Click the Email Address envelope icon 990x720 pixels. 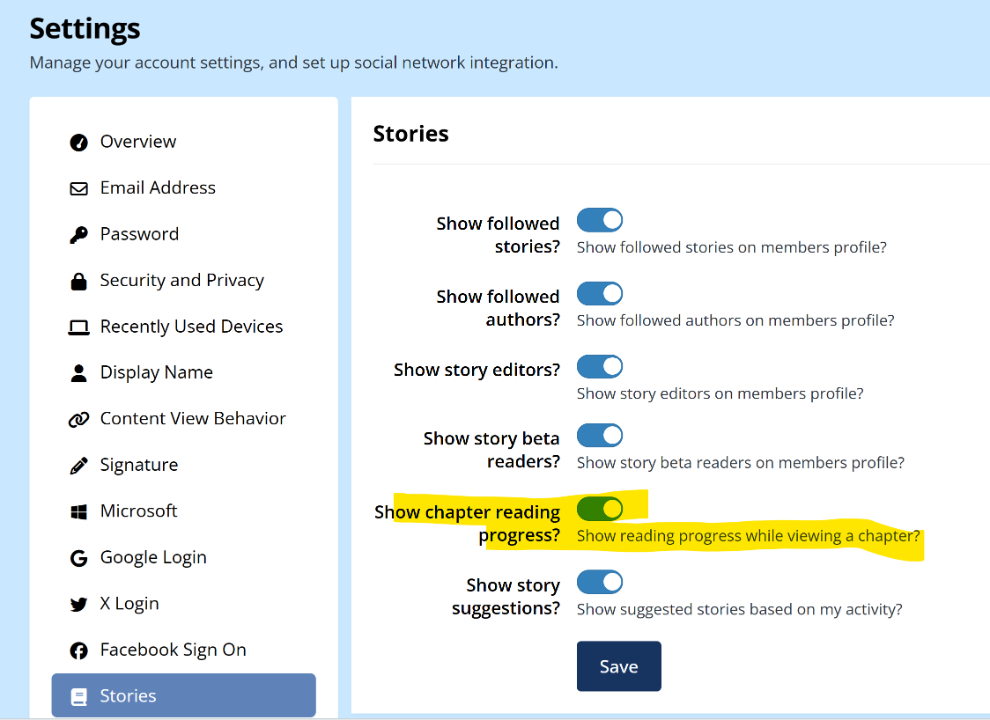(78, 188)
